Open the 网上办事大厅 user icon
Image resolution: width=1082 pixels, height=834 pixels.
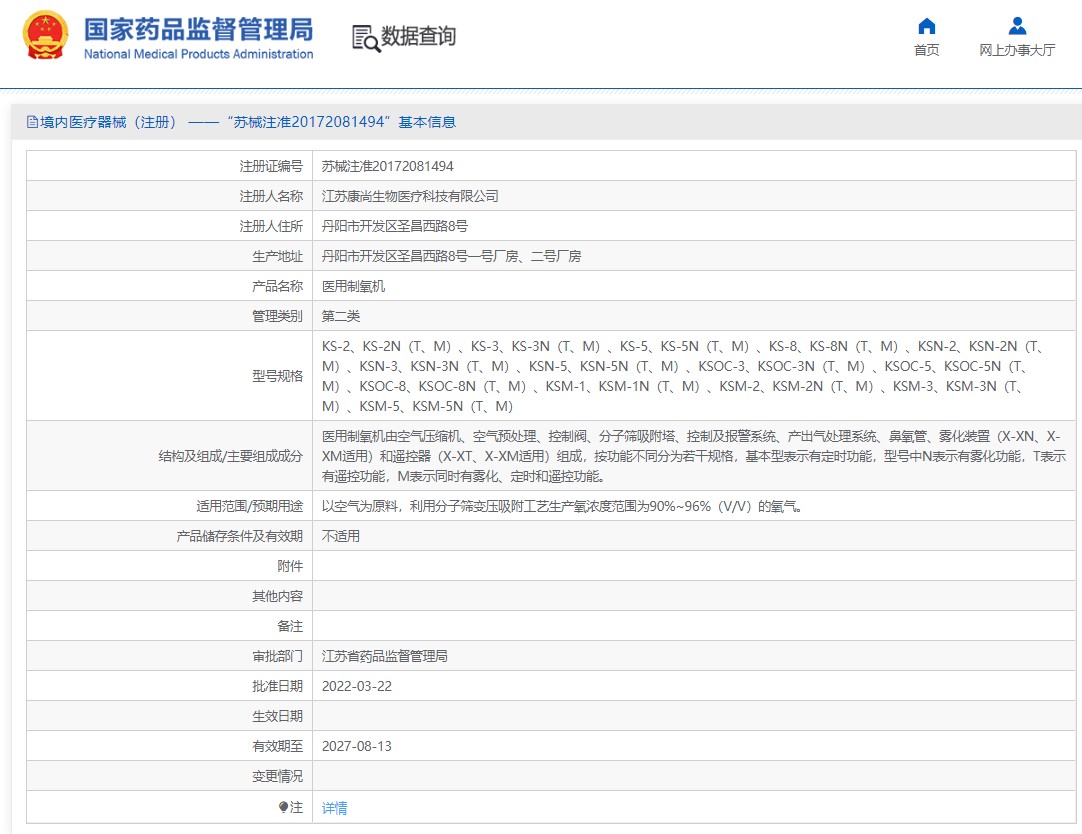coord(1017,26)
